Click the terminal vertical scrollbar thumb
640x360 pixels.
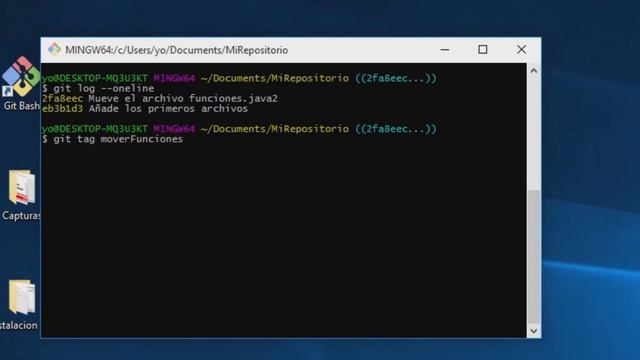point(533,257)
